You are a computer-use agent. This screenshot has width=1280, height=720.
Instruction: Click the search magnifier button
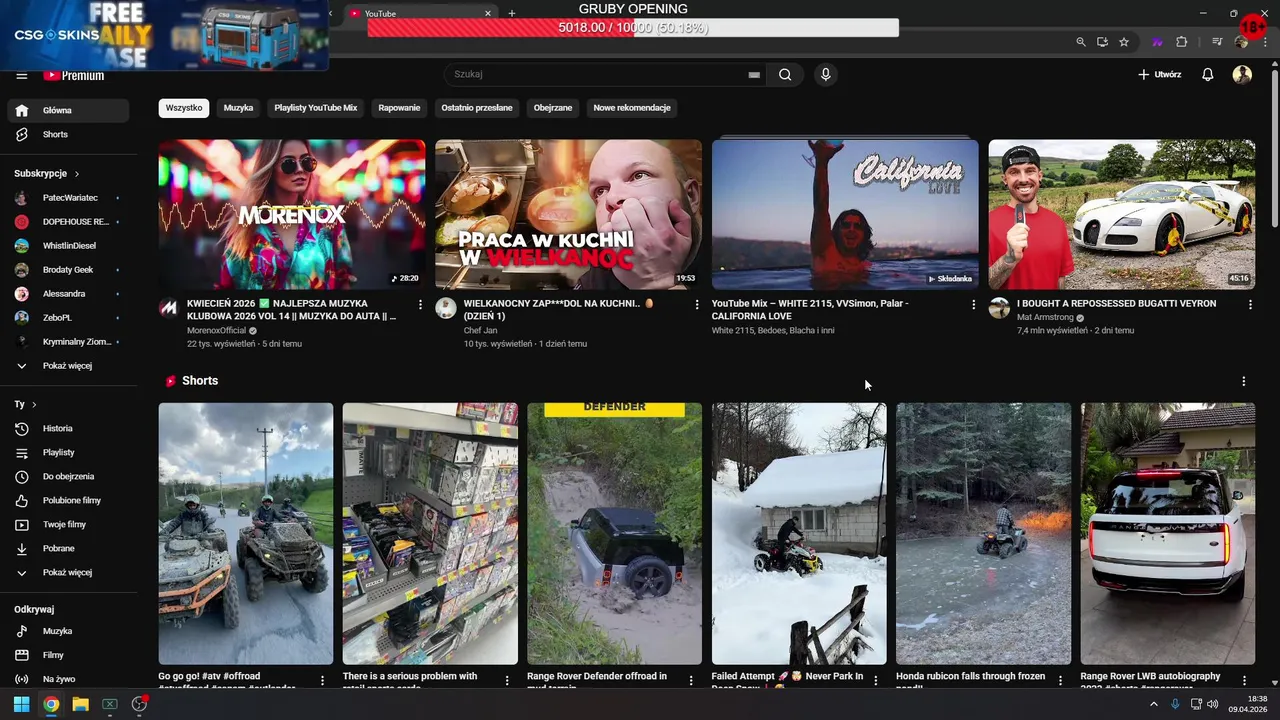[785, 74]
